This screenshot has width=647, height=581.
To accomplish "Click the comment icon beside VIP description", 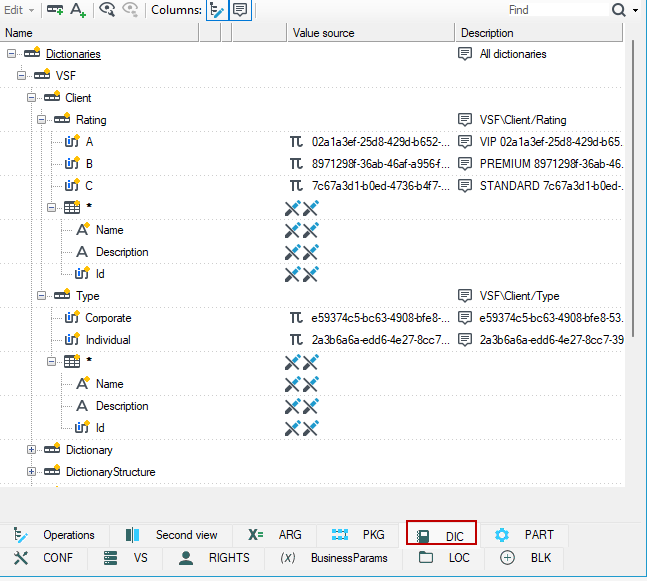I will tap(465, 142).
